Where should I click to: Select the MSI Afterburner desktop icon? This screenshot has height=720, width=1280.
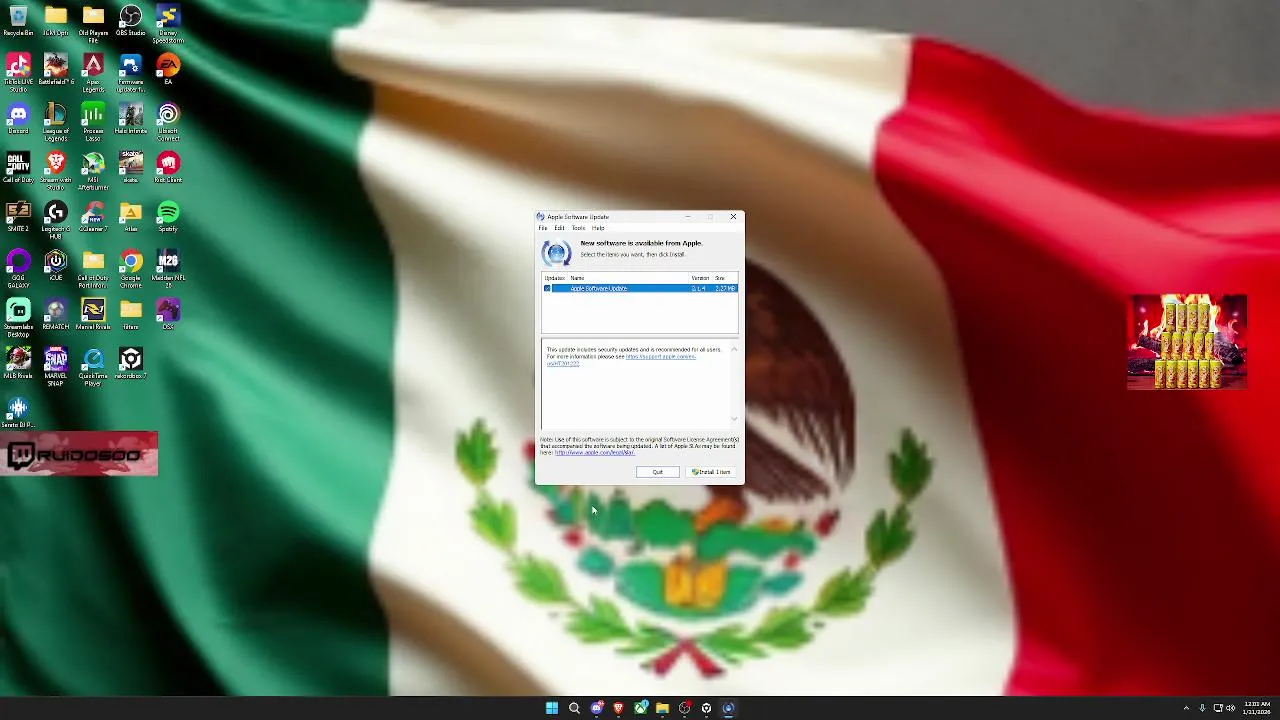93,171
